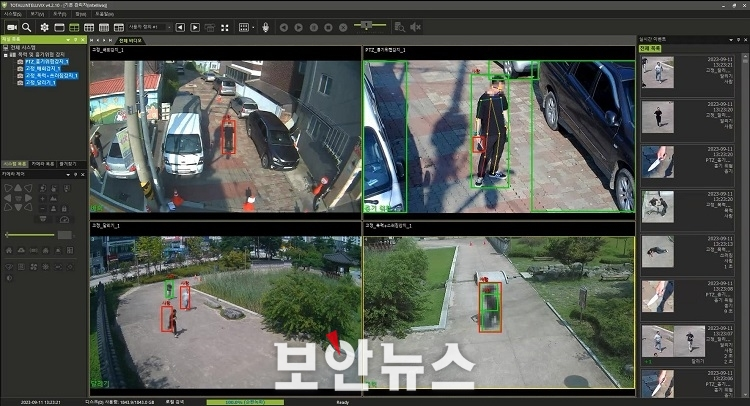
Task: Click PTZ down arrow
Action: pyautogui.click(x=18, y=208)
